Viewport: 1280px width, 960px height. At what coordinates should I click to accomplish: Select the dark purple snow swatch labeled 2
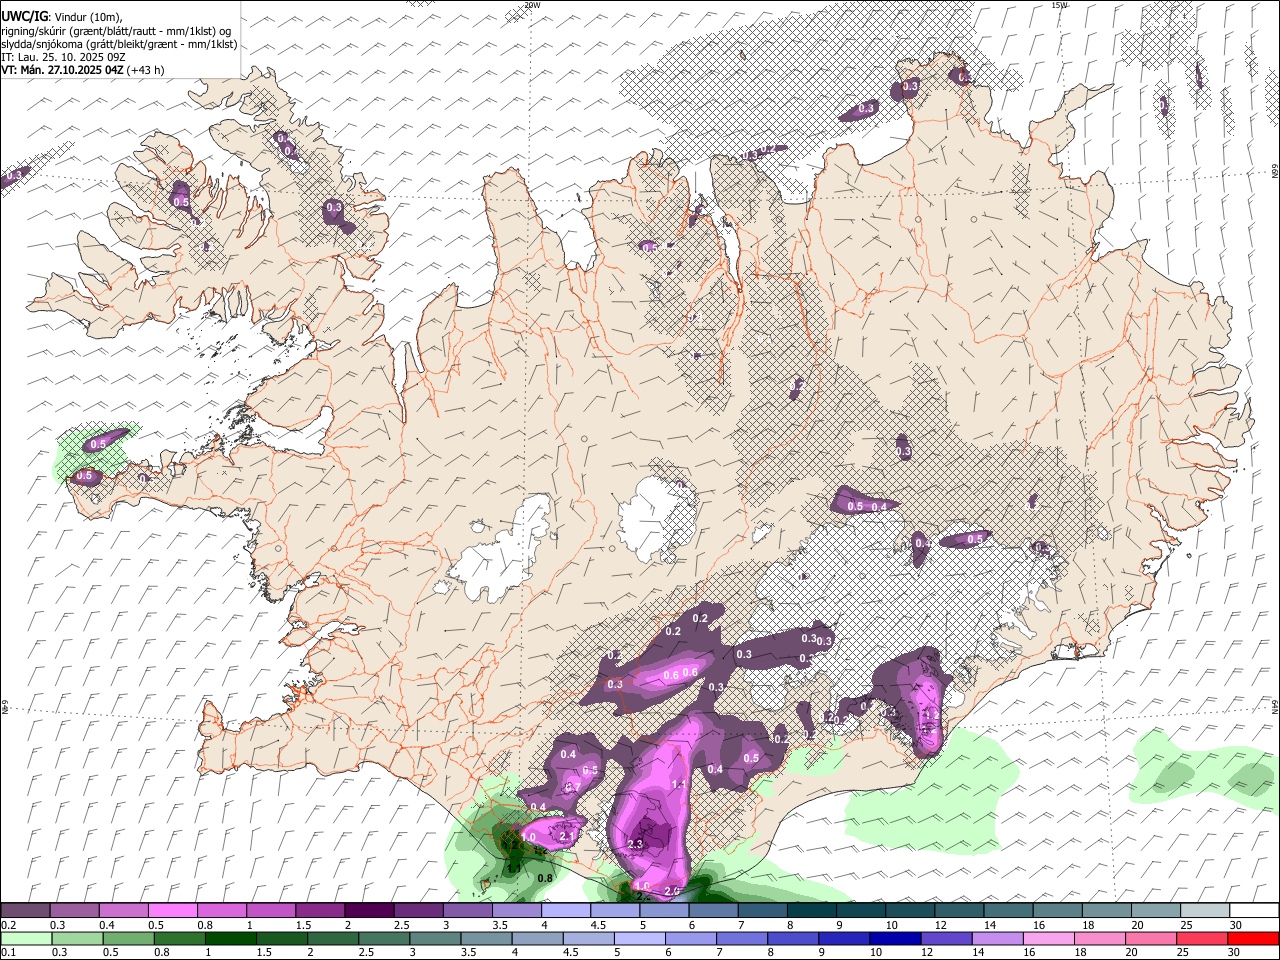(x=369, y=911)
